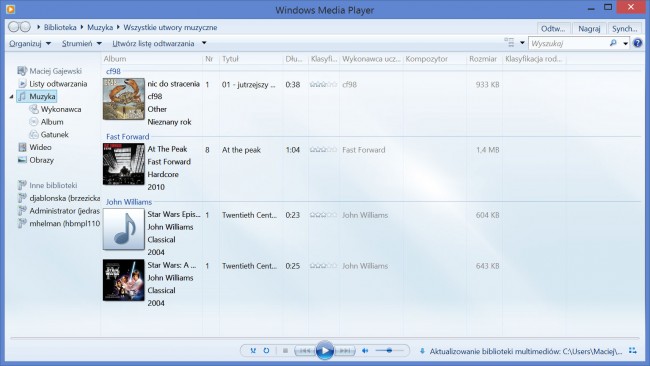Viewport: 650px width, 366px height.
Task: Click Inne biblioteki heading
Action: click(x=53, y=185)
